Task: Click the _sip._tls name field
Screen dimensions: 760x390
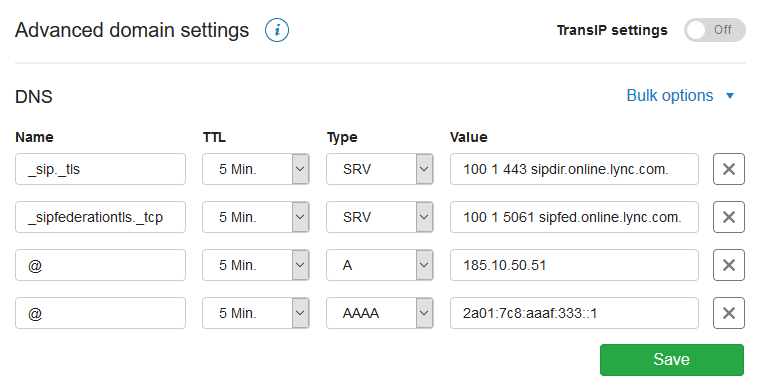Action: (x=100, y=169)
